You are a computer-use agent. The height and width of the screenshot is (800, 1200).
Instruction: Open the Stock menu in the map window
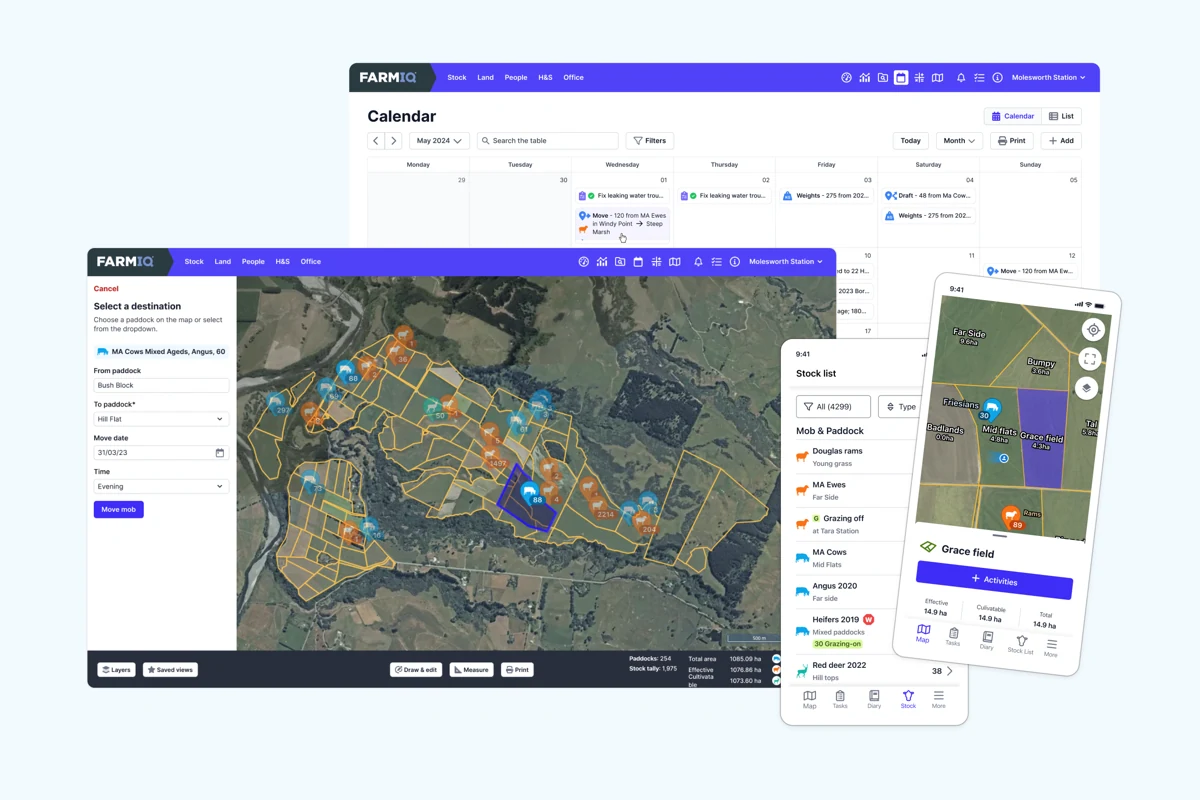click(194, 262)
